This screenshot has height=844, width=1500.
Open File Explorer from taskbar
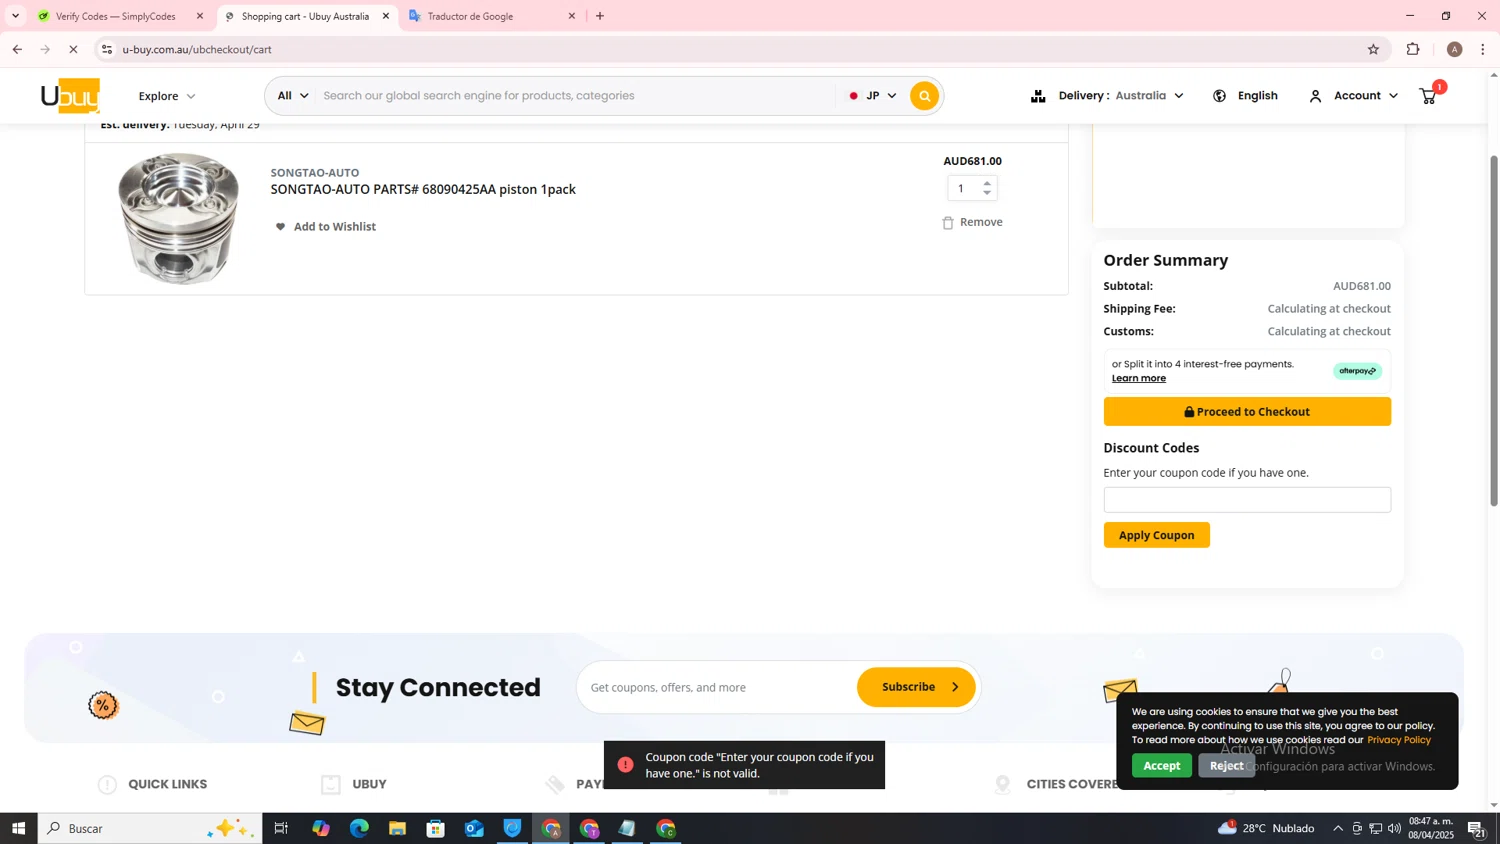[397, 828]
